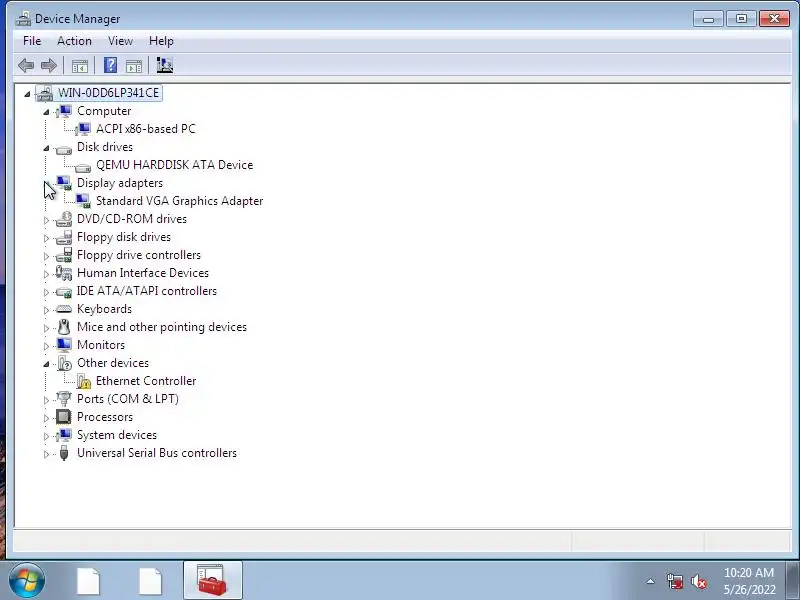Click the toolbox taskbar button

(212, 580)
